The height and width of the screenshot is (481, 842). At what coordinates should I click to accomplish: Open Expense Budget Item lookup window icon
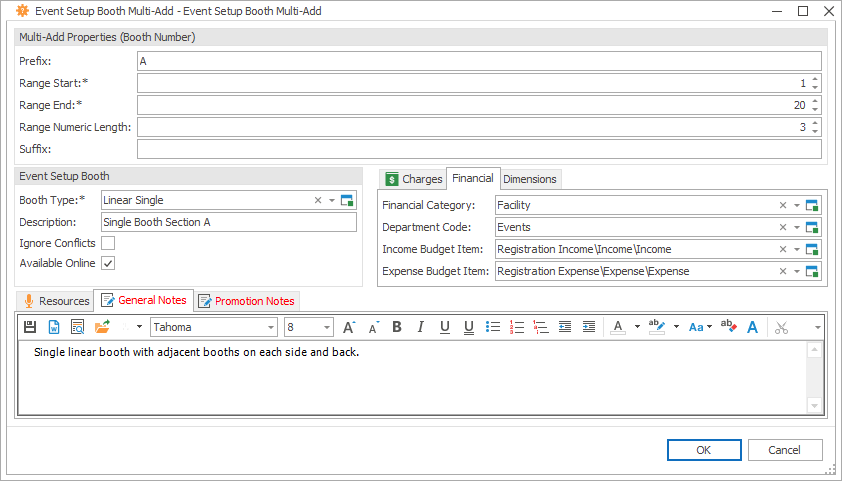tap(812, 271)
